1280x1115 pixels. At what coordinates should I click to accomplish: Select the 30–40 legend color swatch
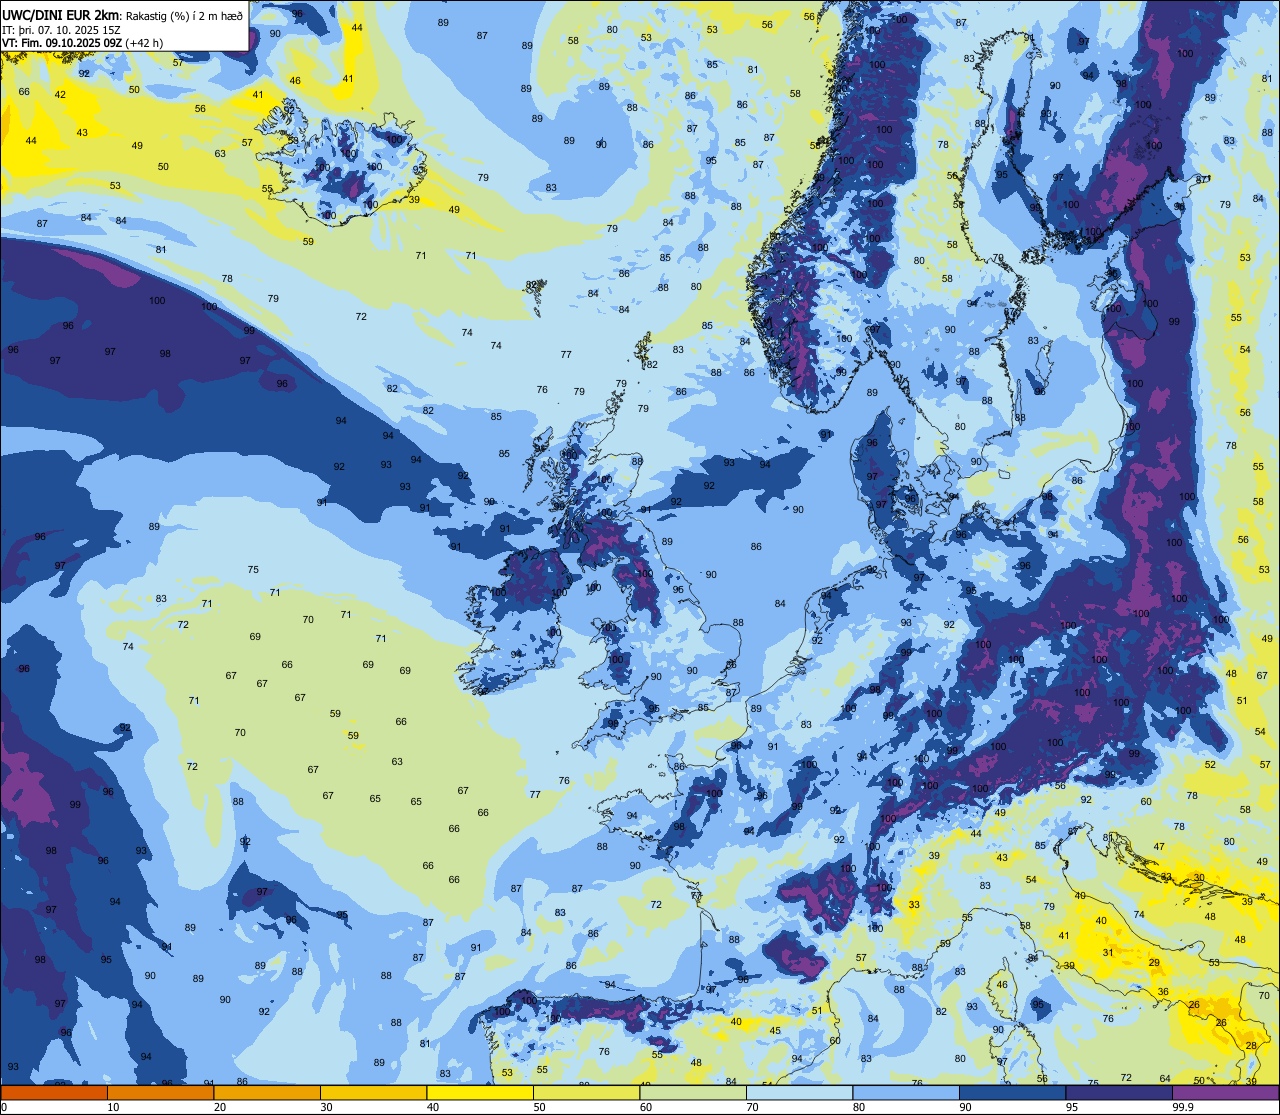(x=373, y=1093)
